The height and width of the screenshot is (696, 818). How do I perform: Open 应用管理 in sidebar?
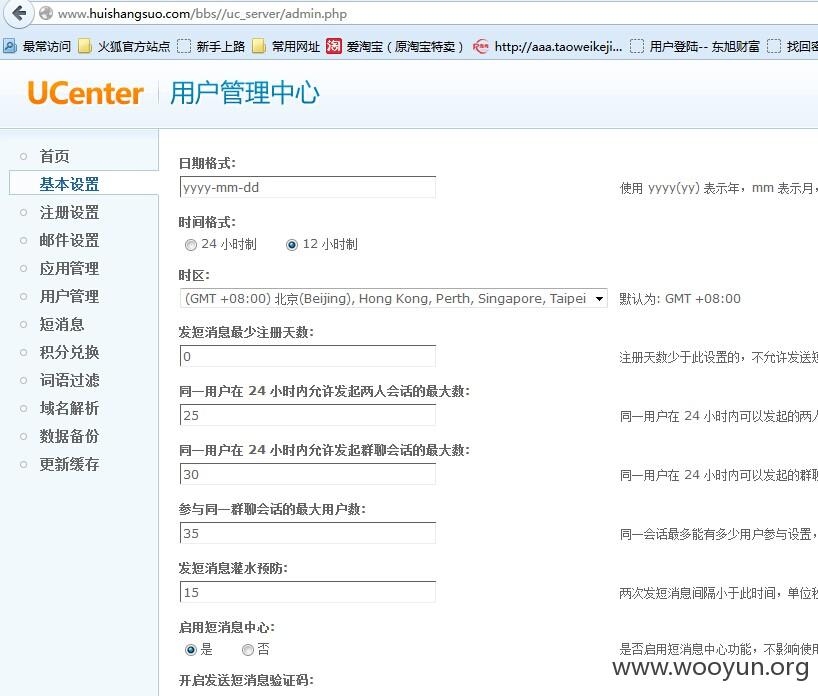tap(69, 268)
